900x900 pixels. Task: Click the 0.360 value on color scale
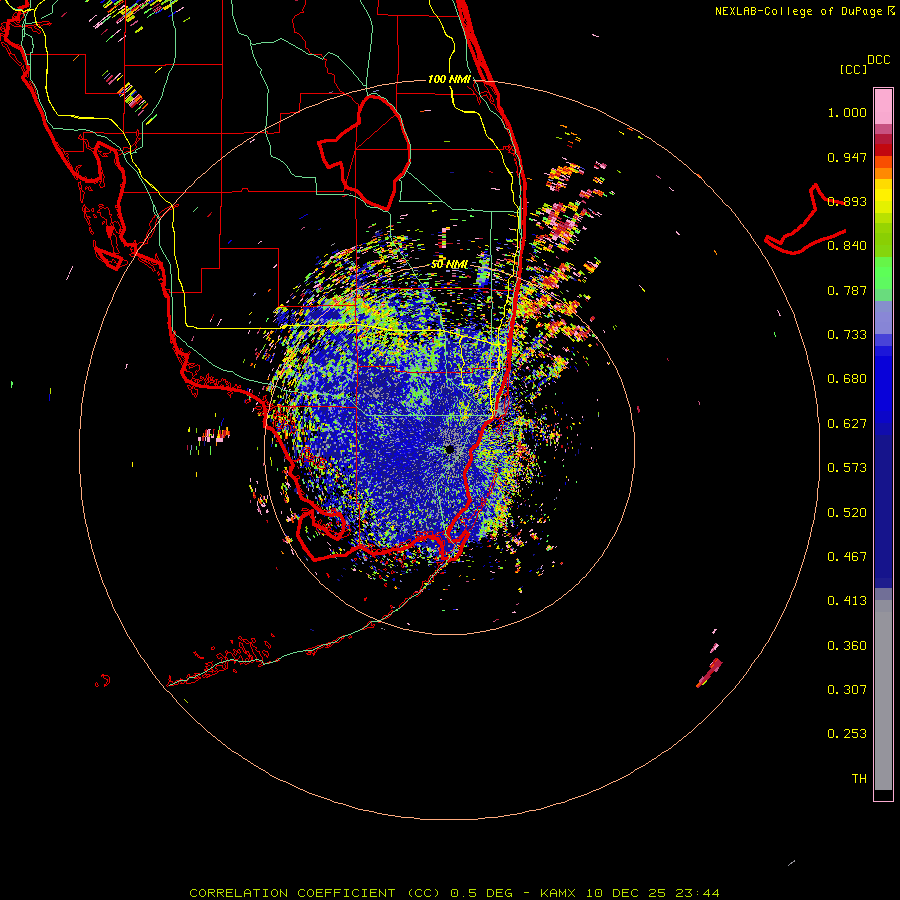tap(847, 646)
